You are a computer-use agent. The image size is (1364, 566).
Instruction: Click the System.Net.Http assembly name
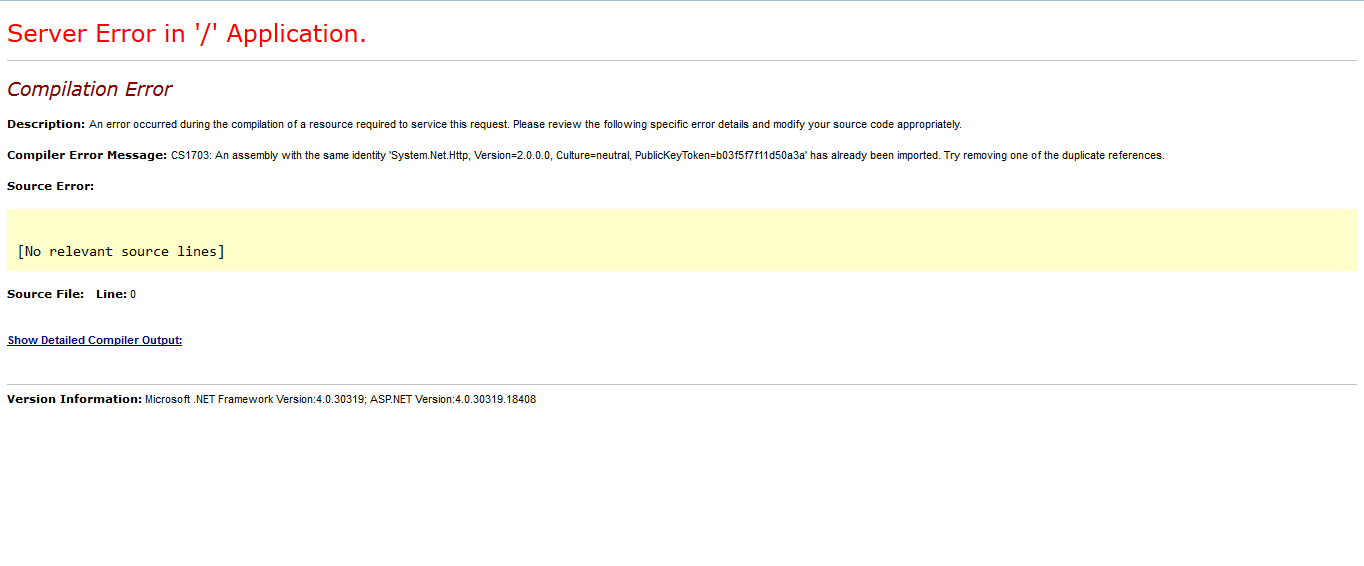431,155
